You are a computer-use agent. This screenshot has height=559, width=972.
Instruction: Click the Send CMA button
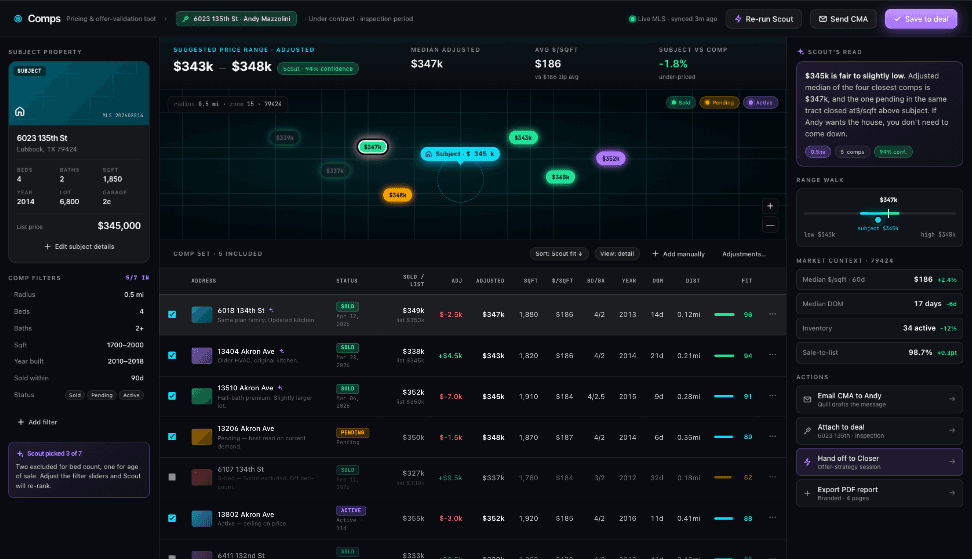(843, 19)
